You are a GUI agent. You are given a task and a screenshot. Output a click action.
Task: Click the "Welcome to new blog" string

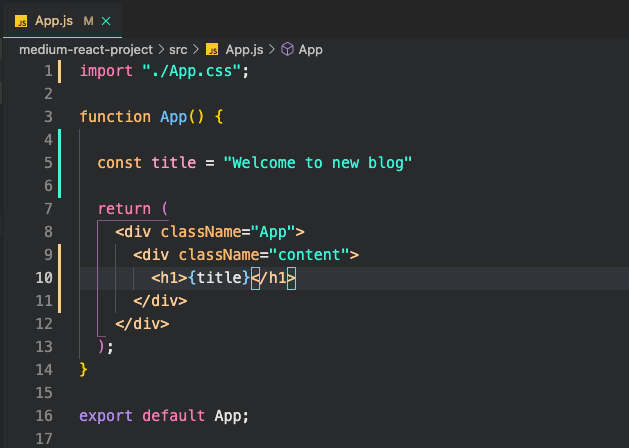[318, 163]
